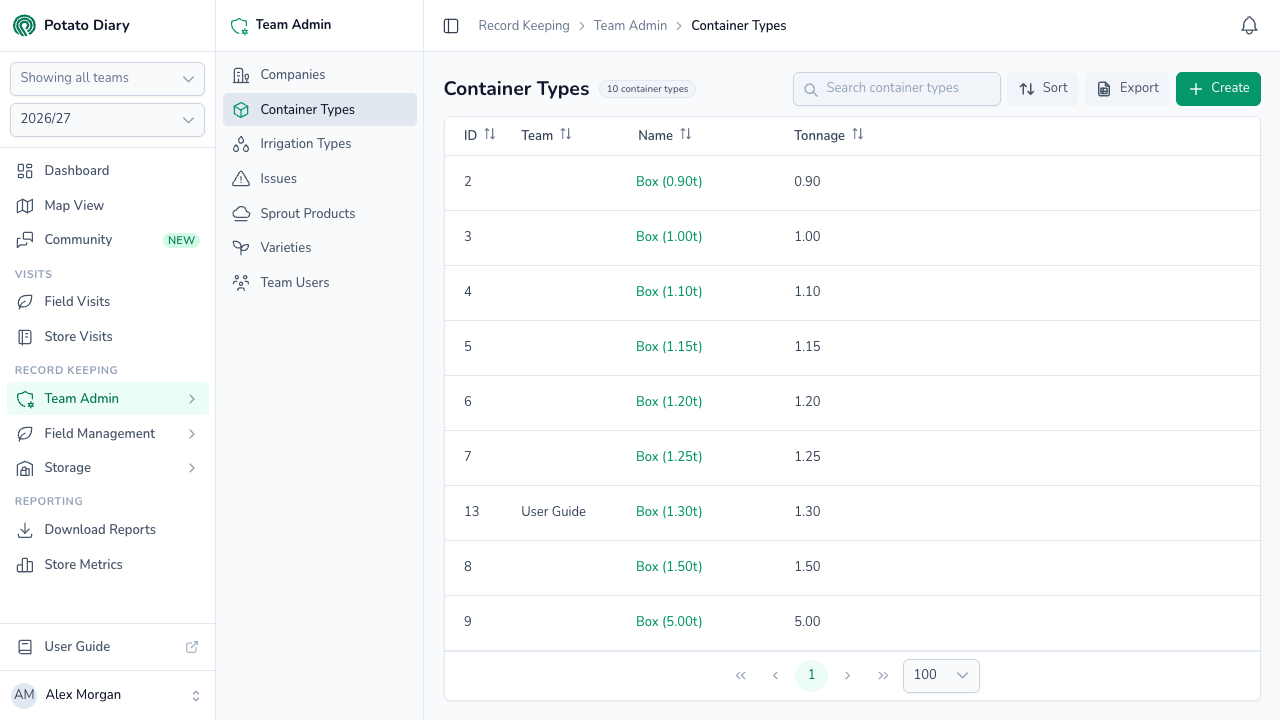Click the Sort button
Screen dimensions: 1280x720
point(1043,88)
